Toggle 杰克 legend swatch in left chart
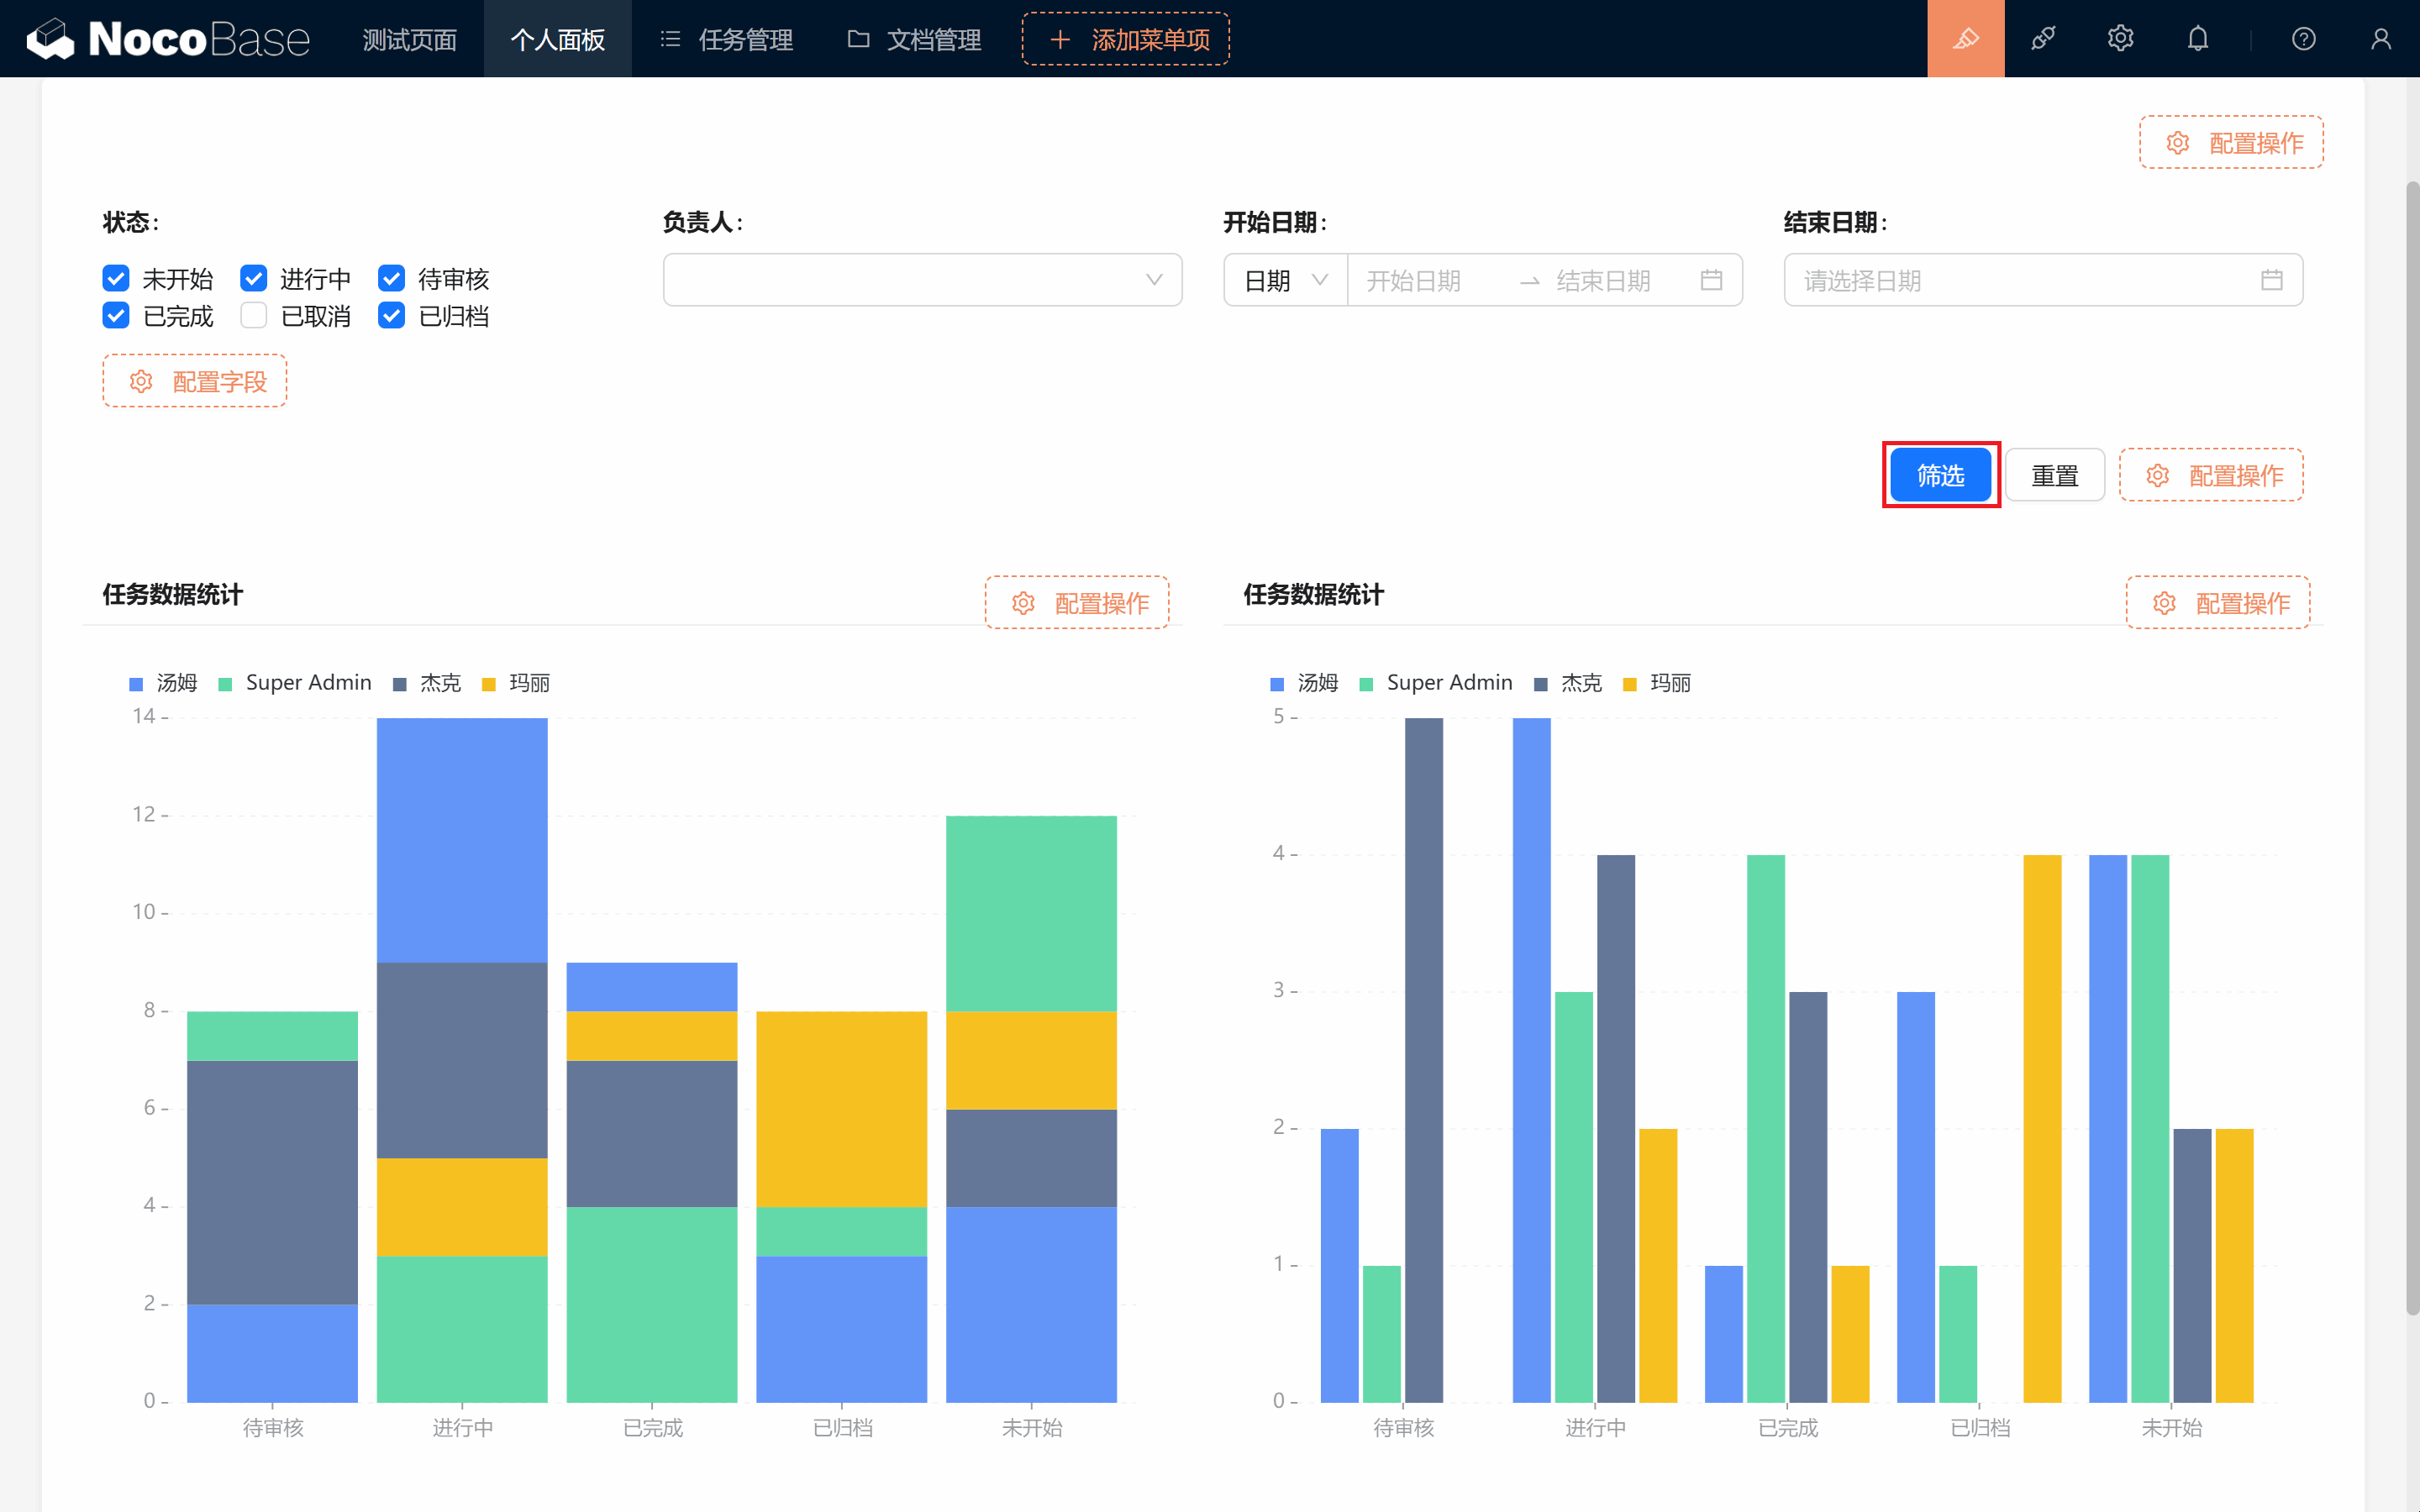The height and width of the screenshot is (1512, 2420). [x=400, y=684]
